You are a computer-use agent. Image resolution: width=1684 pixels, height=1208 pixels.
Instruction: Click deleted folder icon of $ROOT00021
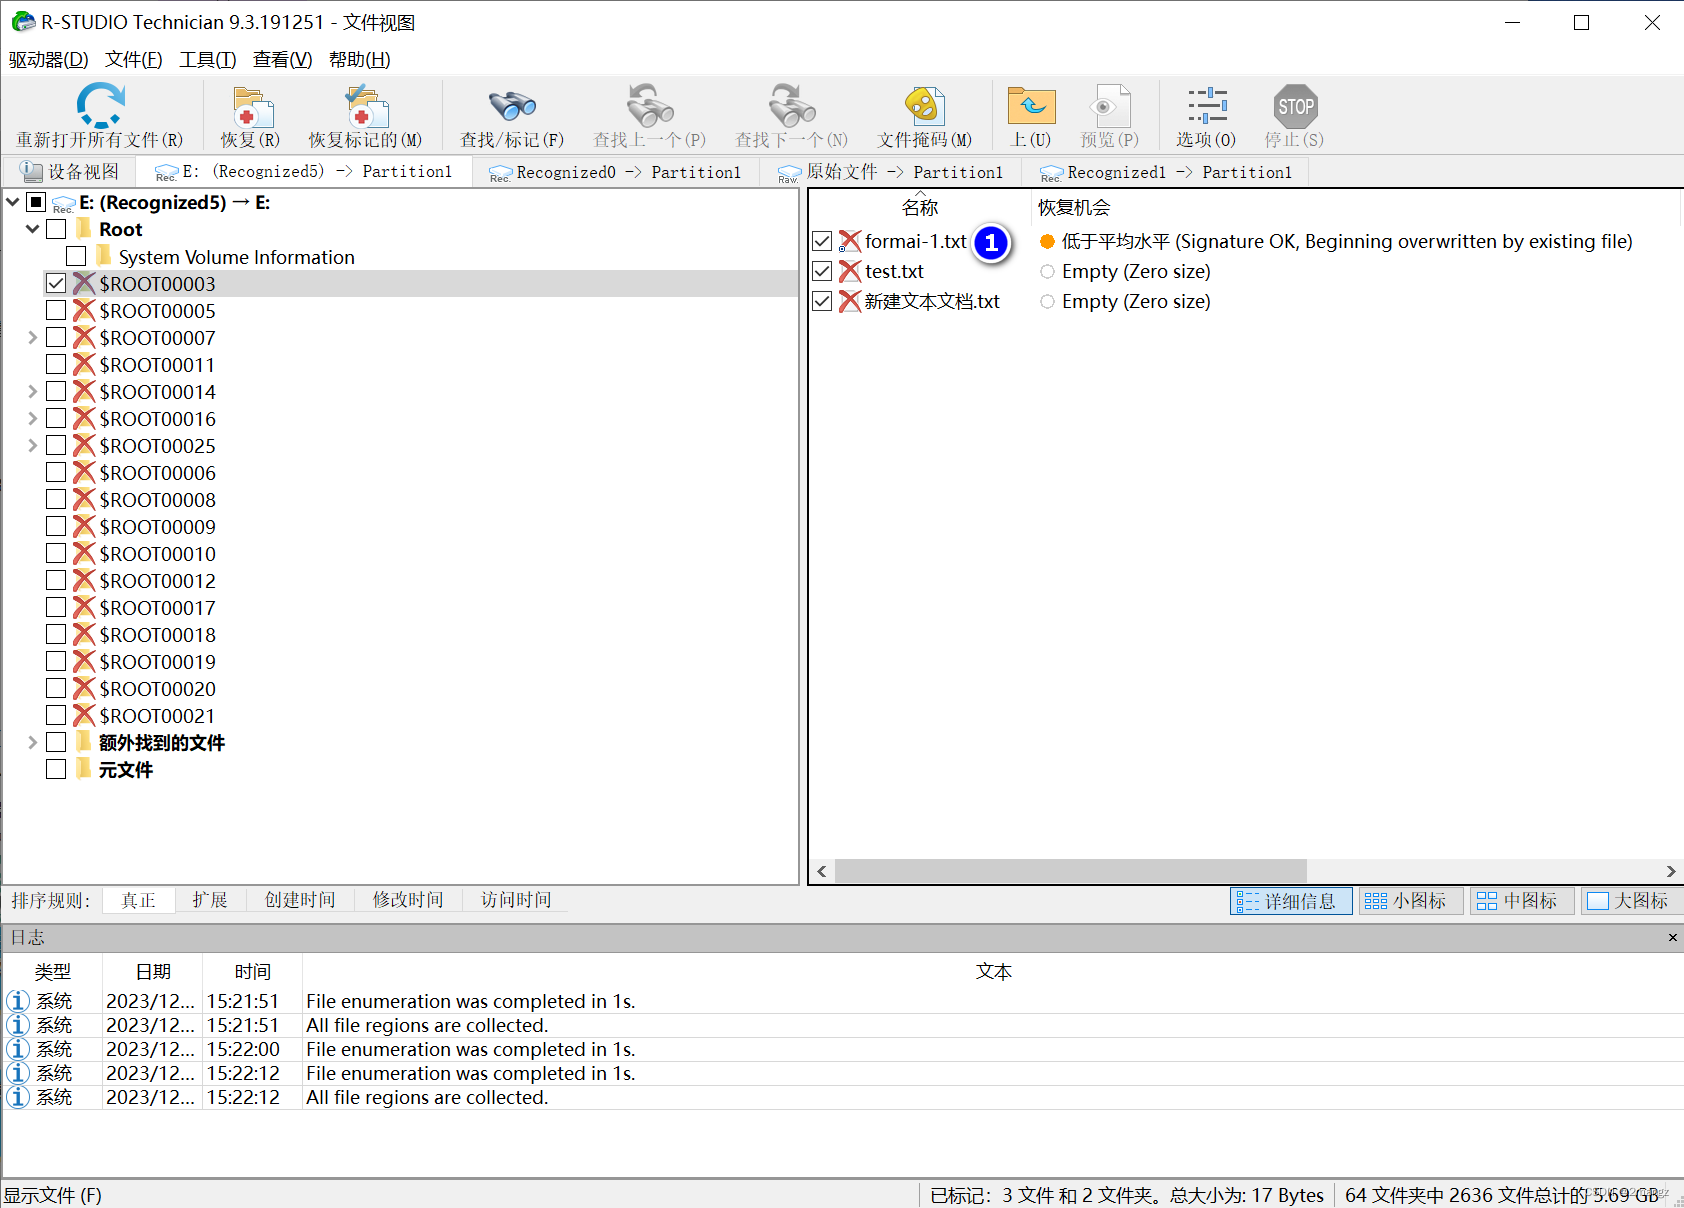(84, 715)
